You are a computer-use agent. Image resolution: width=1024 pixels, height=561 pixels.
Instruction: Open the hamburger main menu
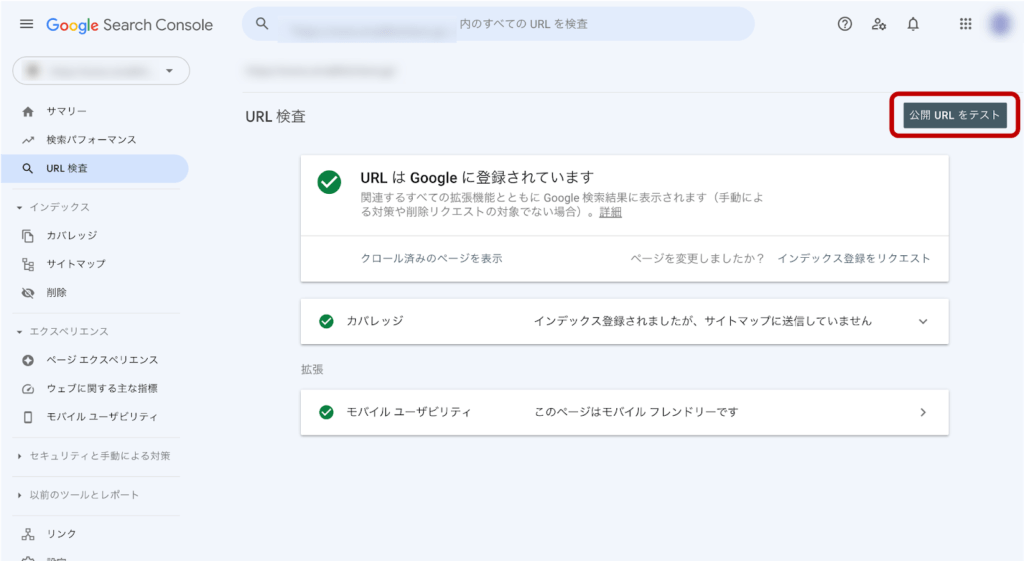click(x=26, y=24)
